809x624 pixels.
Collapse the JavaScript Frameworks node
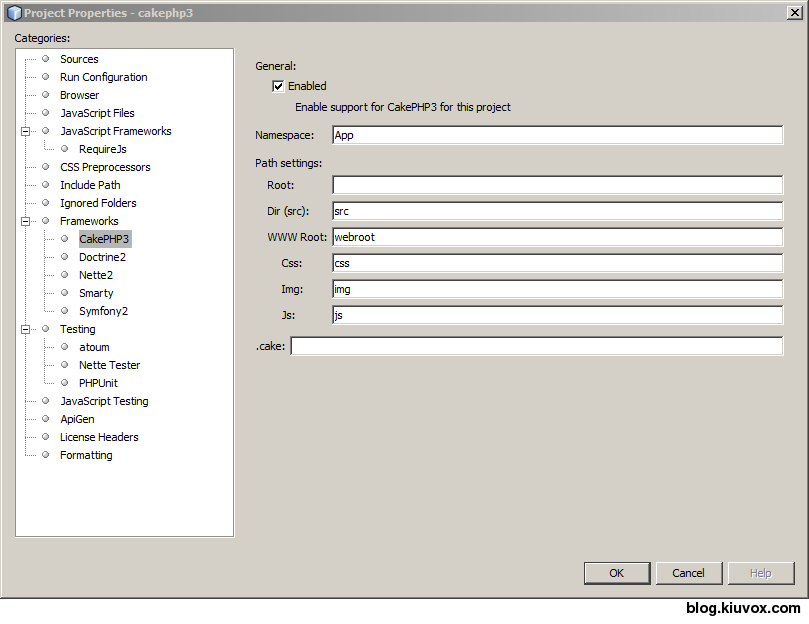[27, 131]
